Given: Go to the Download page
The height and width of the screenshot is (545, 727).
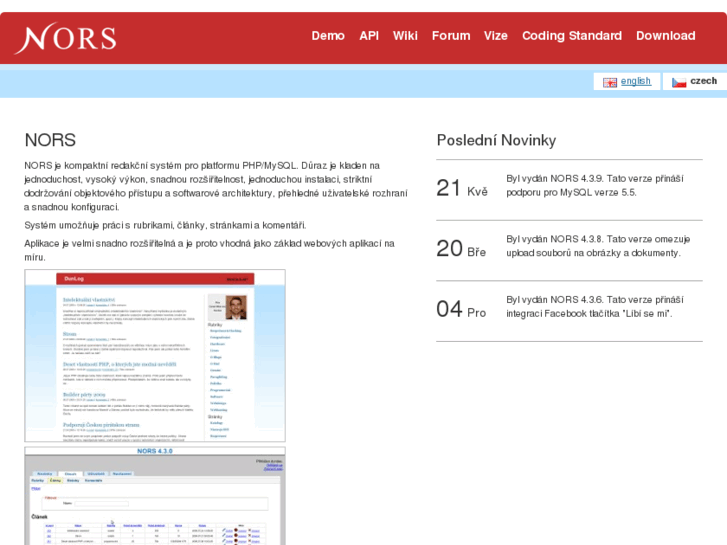Looking at the screenshot, I should tap(666, 36).
